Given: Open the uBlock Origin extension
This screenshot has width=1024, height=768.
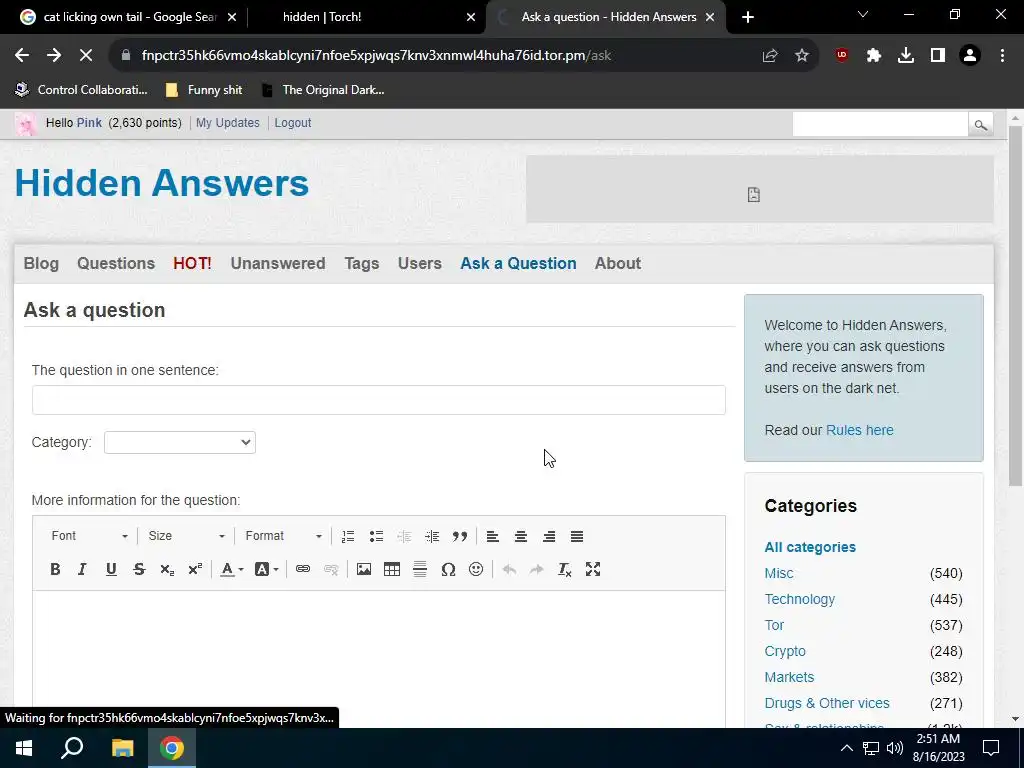Looking at the screenshot, I should (x=842, y=56).
